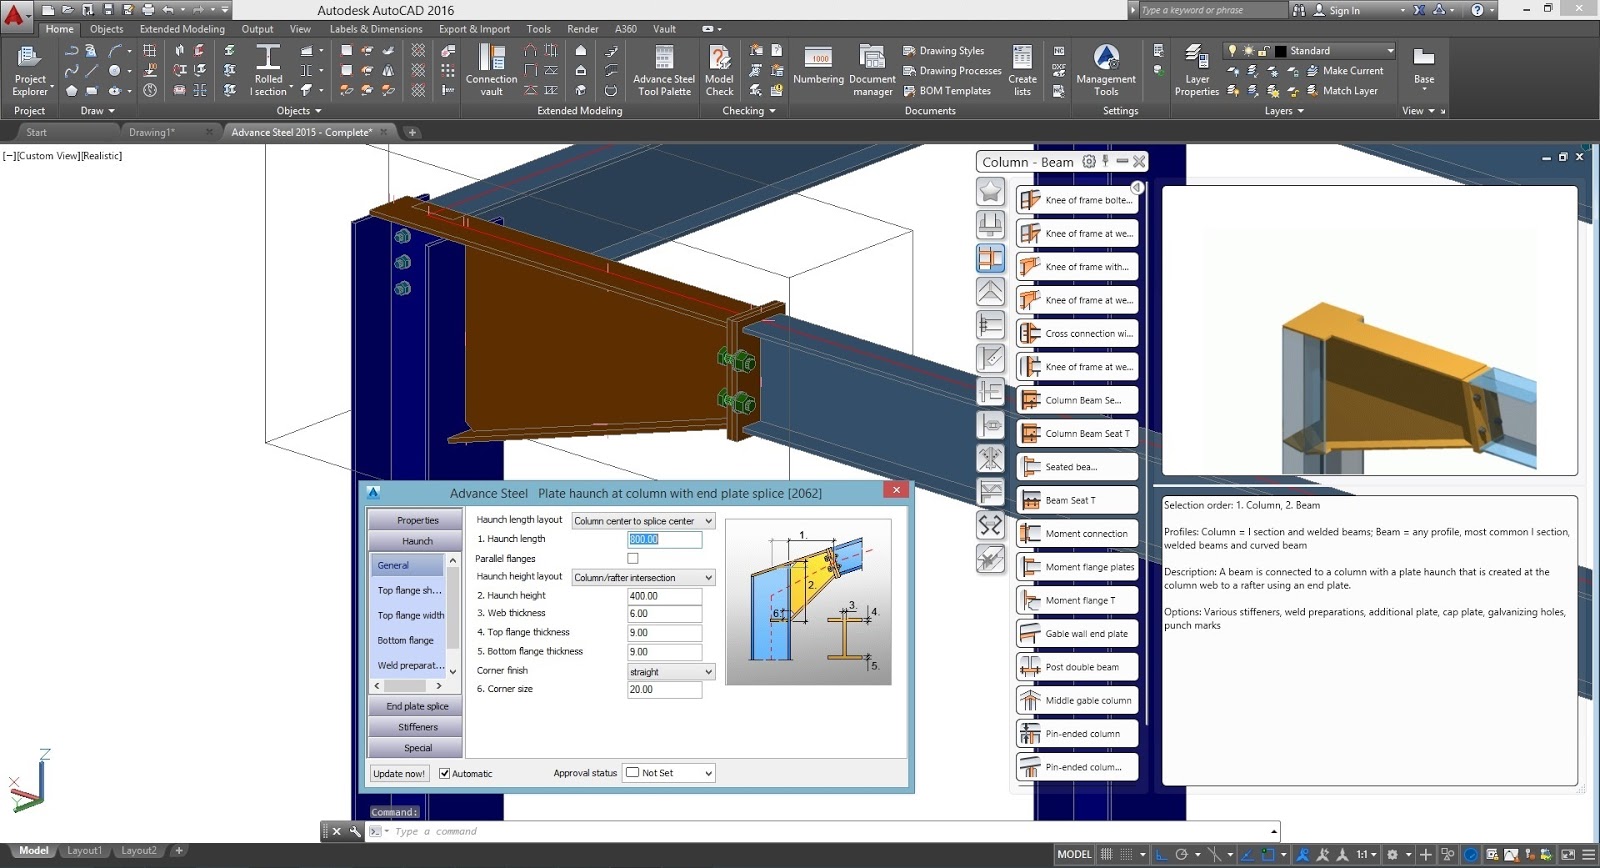The width and height of the screenshot is (1600, 868).
Task: Open Advance Steel Tool Palette
Action: [x=664, y=70]
